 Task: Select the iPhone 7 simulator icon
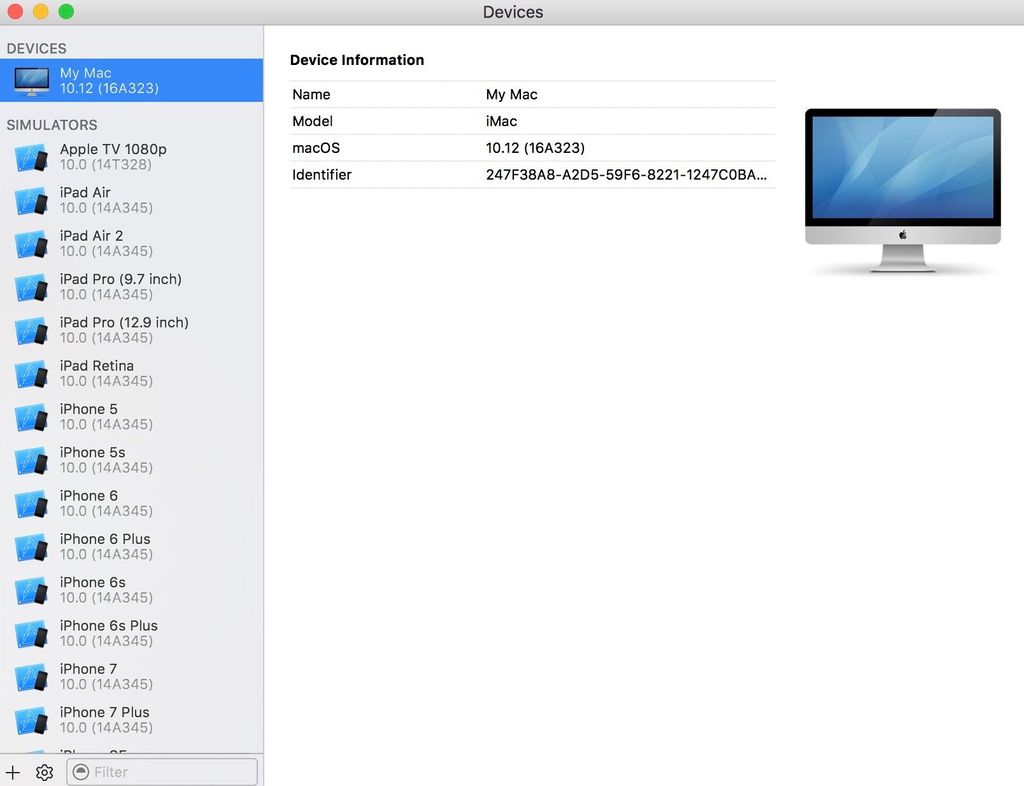(x=31, y=676)
